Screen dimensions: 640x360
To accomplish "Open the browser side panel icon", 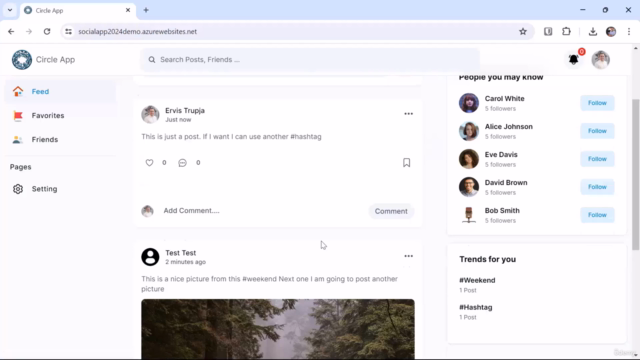I will [x=548, y=31].
